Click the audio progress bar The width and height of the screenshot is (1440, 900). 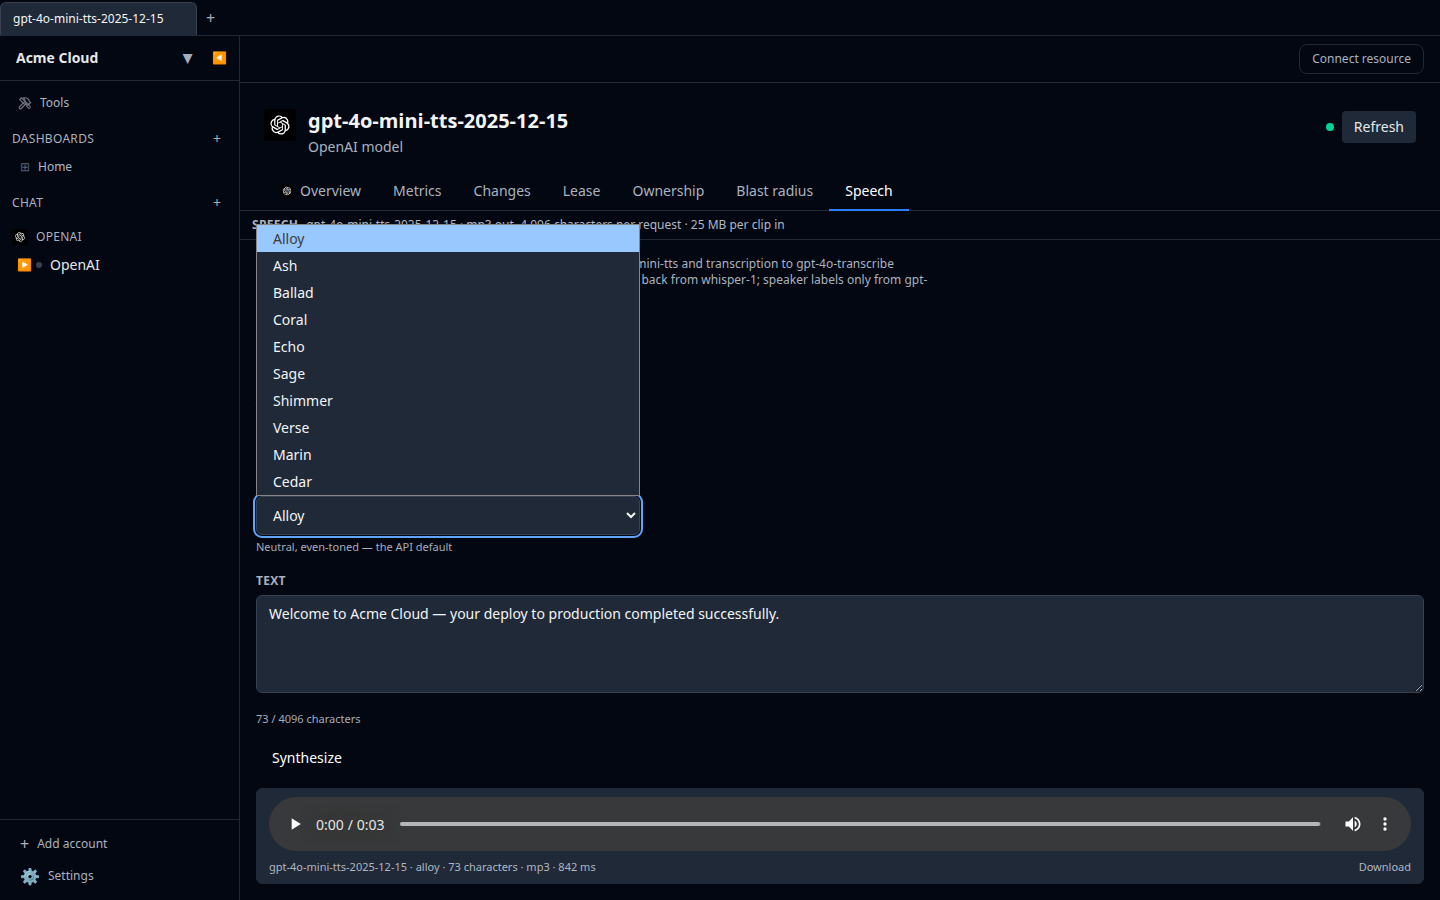click(860, 825)
